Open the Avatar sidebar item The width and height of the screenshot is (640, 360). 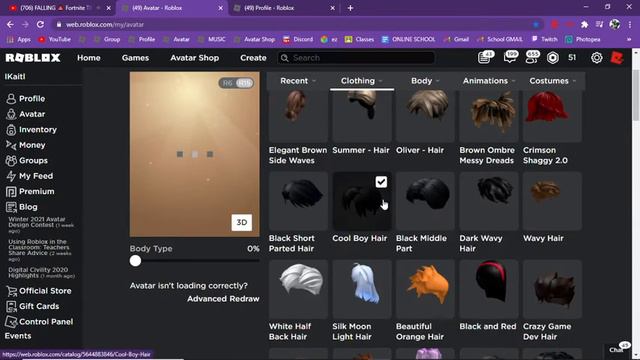coord(25,114)
